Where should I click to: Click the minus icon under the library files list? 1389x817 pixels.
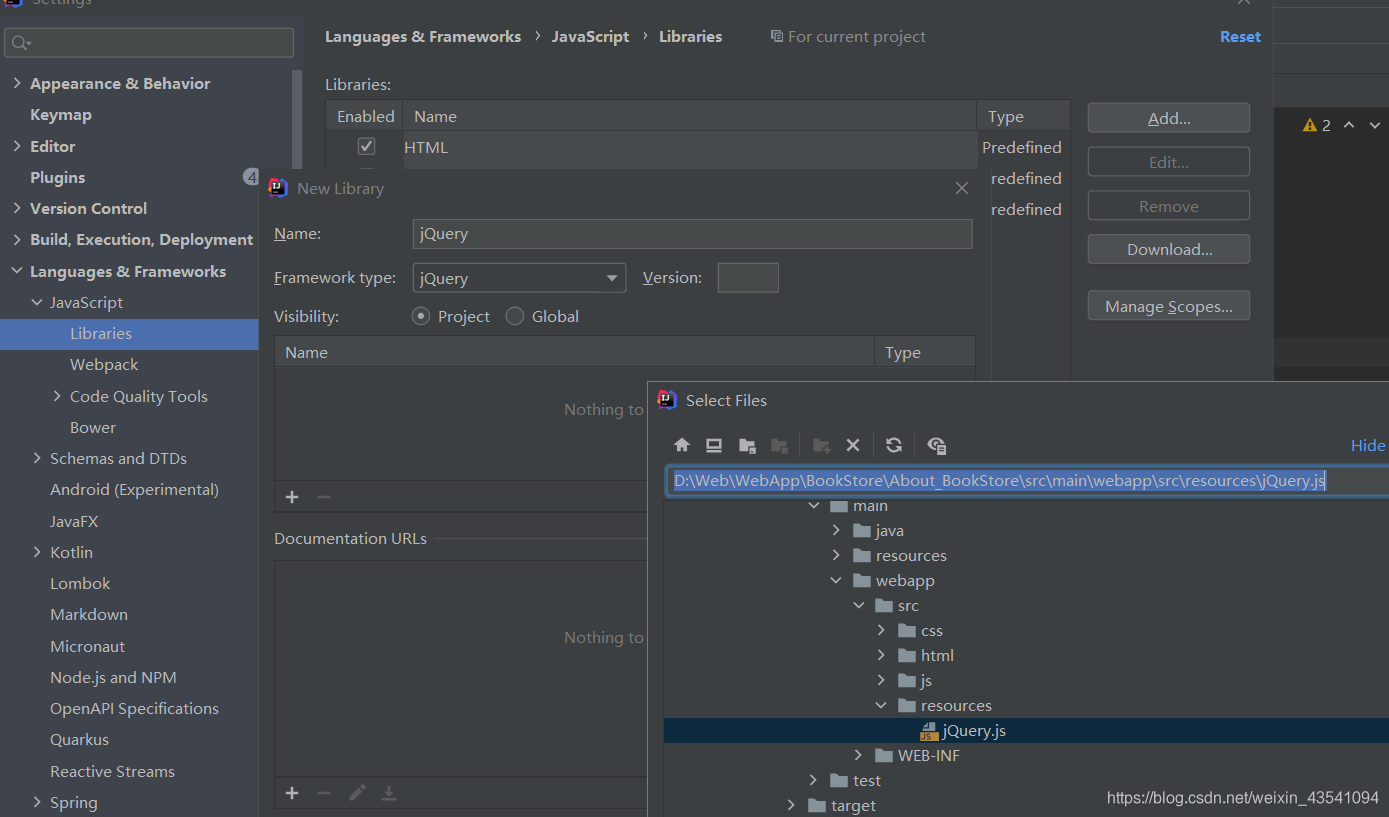[323, 497]
